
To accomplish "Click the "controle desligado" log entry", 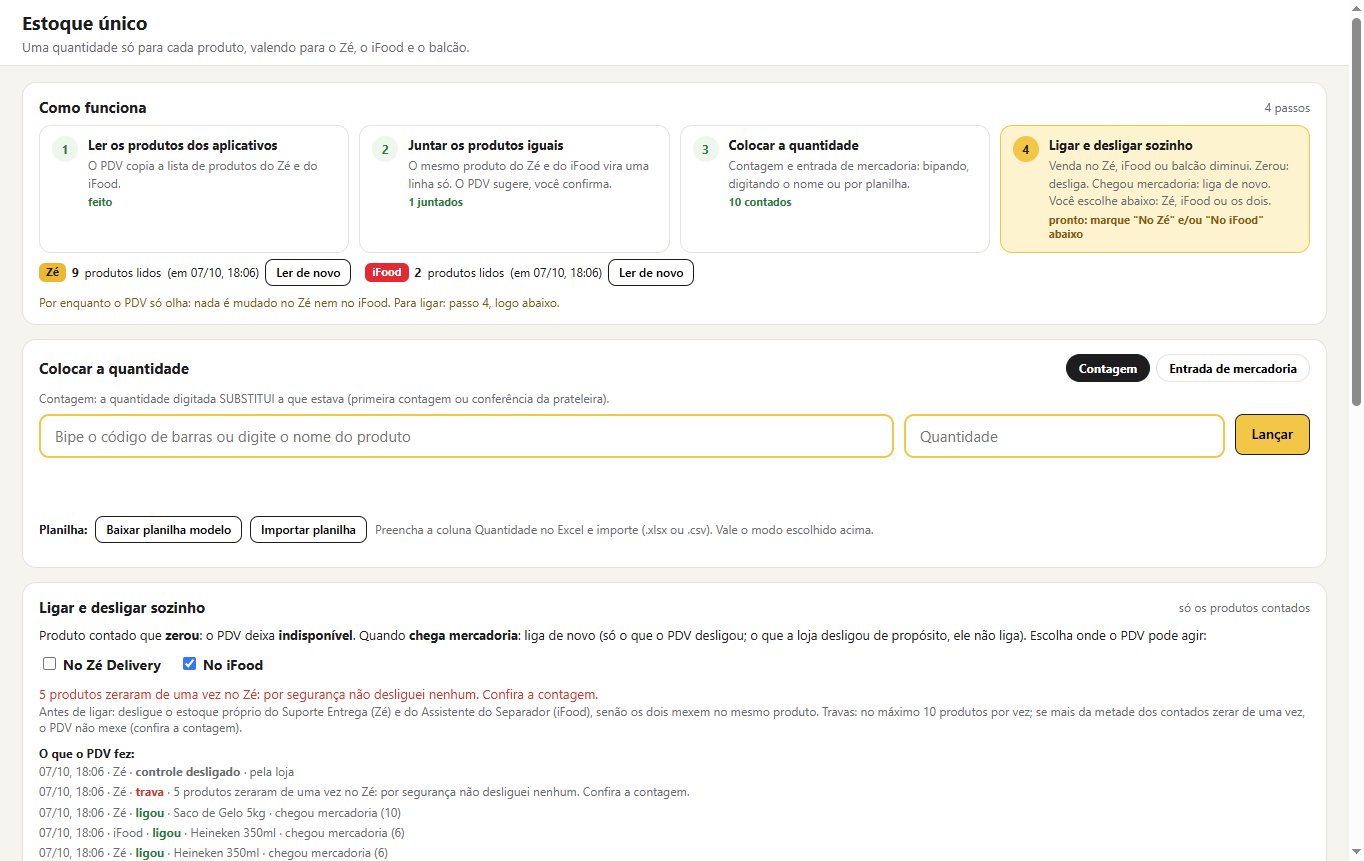I will click(x=166, y=772).
